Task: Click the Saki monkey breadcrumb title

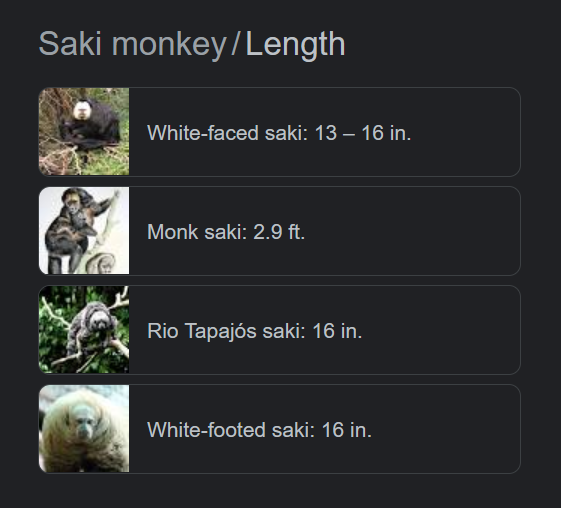Action: (x=132, y=44)
